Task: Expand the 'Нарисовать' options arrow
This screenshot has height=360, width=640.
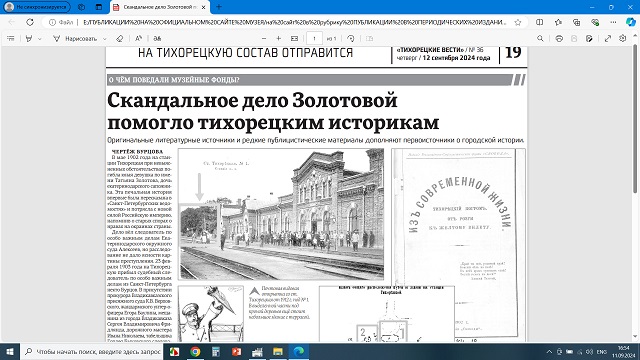Action: click(104, 39)
